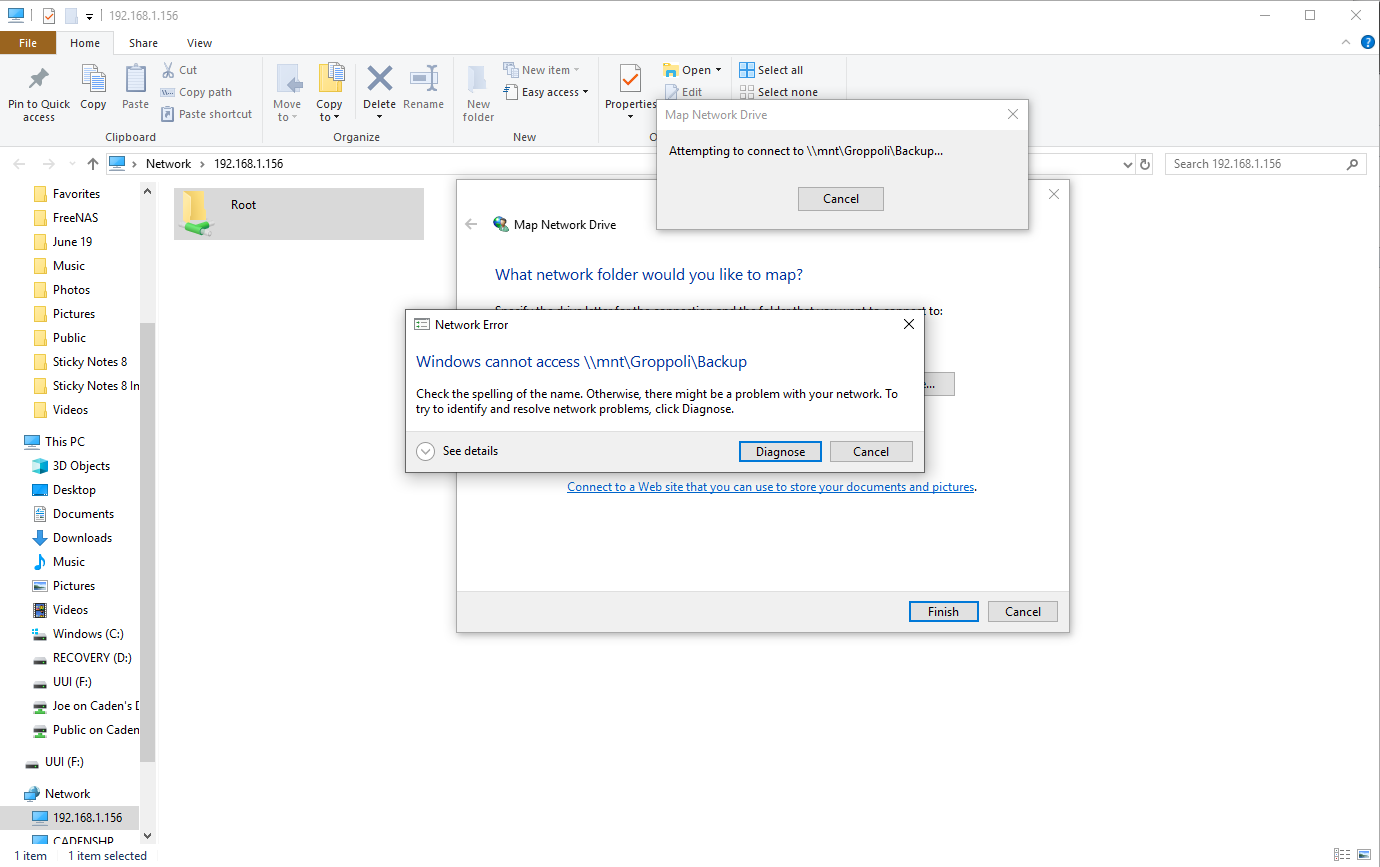Follow the Connect to a Web site link
This screenshot has width=1380, height=867.
[x=770, y=487]
